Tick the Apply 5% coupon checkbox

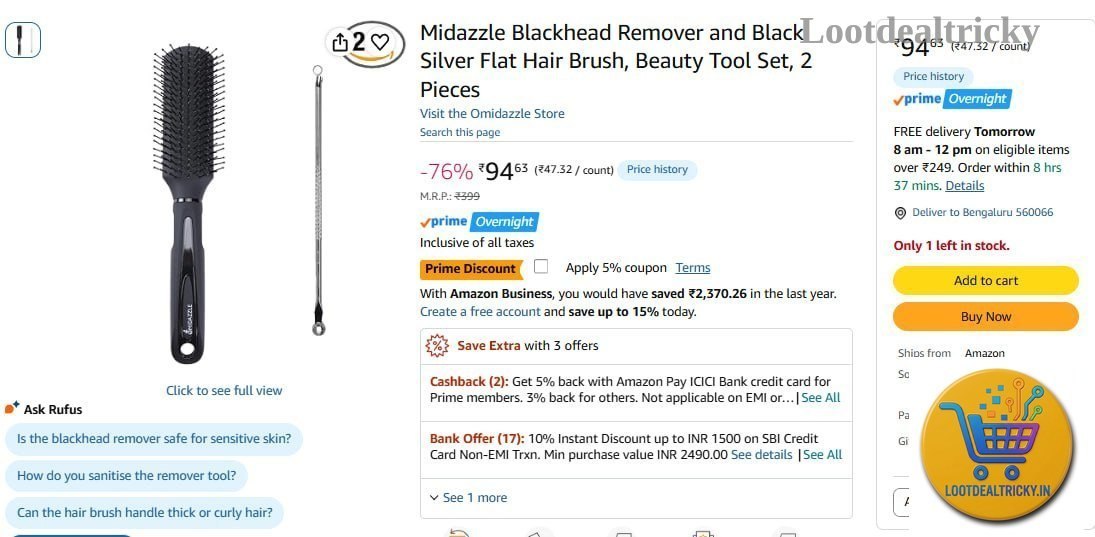coord(541,266)
